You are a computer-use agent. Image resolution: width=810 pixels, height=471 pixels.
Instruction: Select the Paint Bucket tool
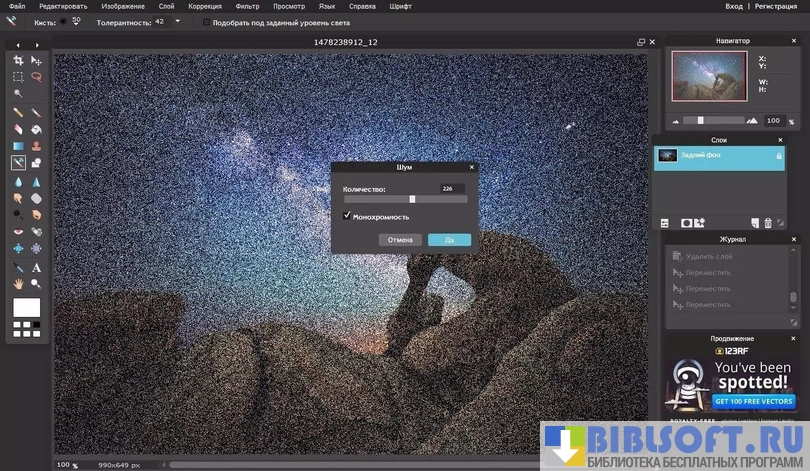(36, 129)
